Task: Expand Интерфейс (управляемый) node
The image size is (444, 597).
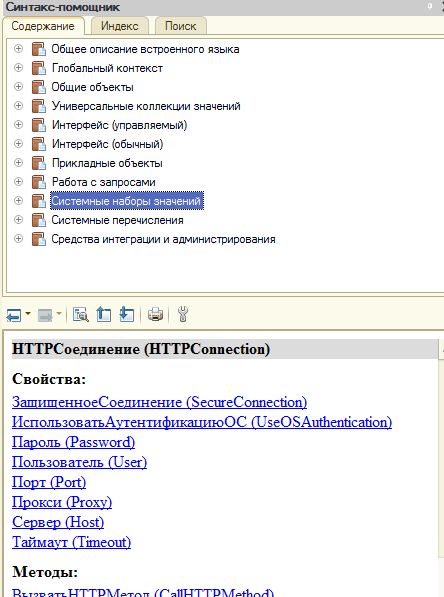Action: pos(18,125)
